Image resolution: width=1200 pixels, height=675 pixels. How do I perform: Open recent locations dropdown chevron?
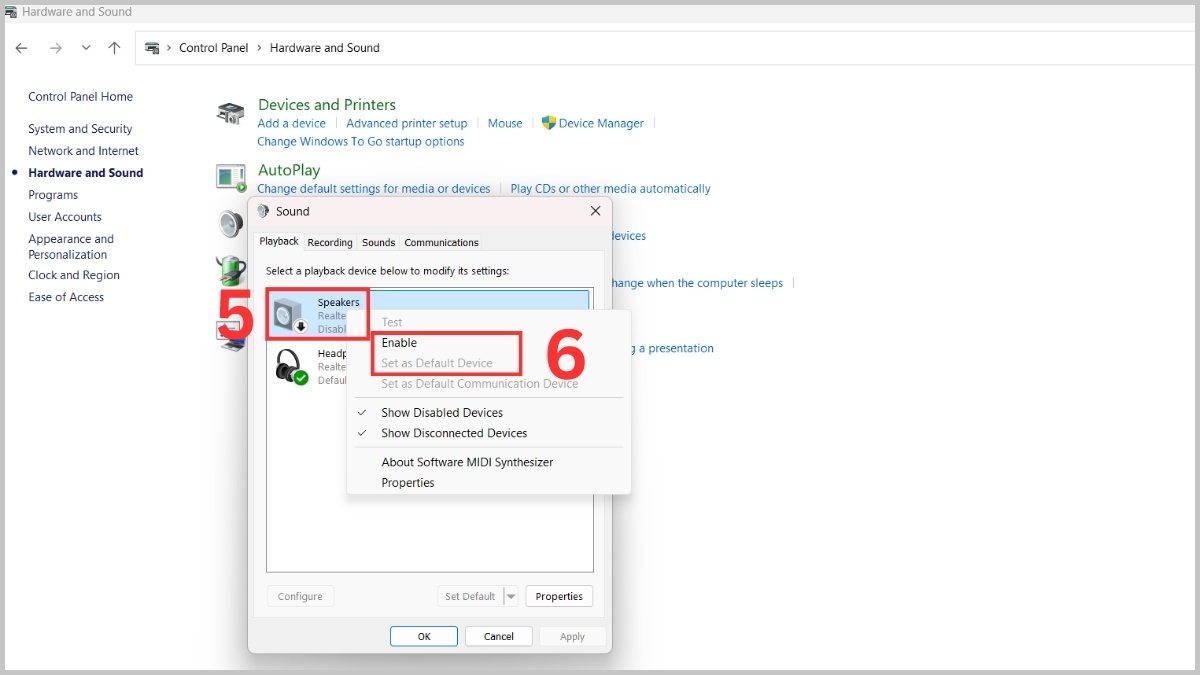[x=86, y=48]
